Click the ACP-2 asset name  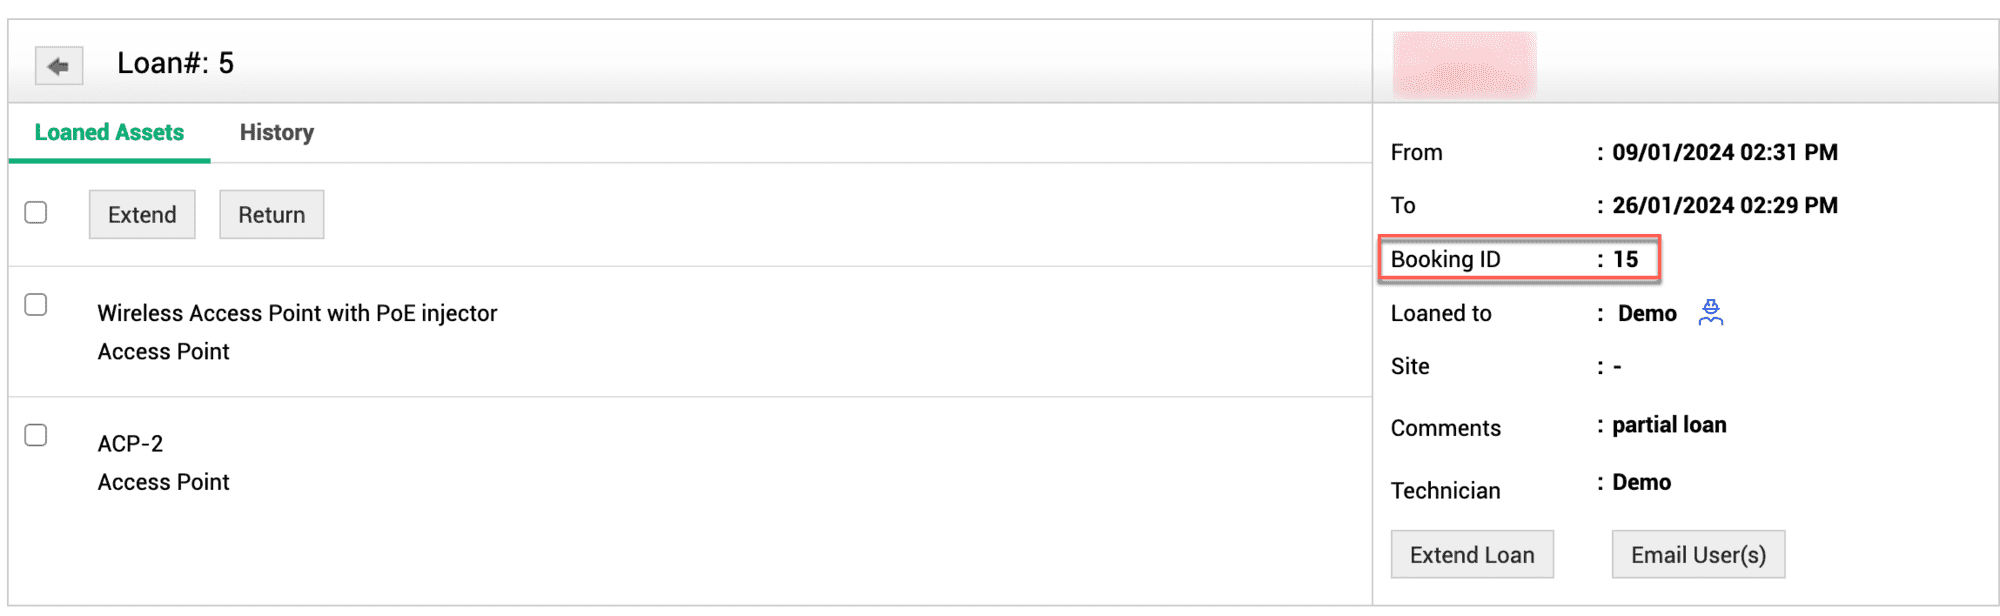coord(130,443)
